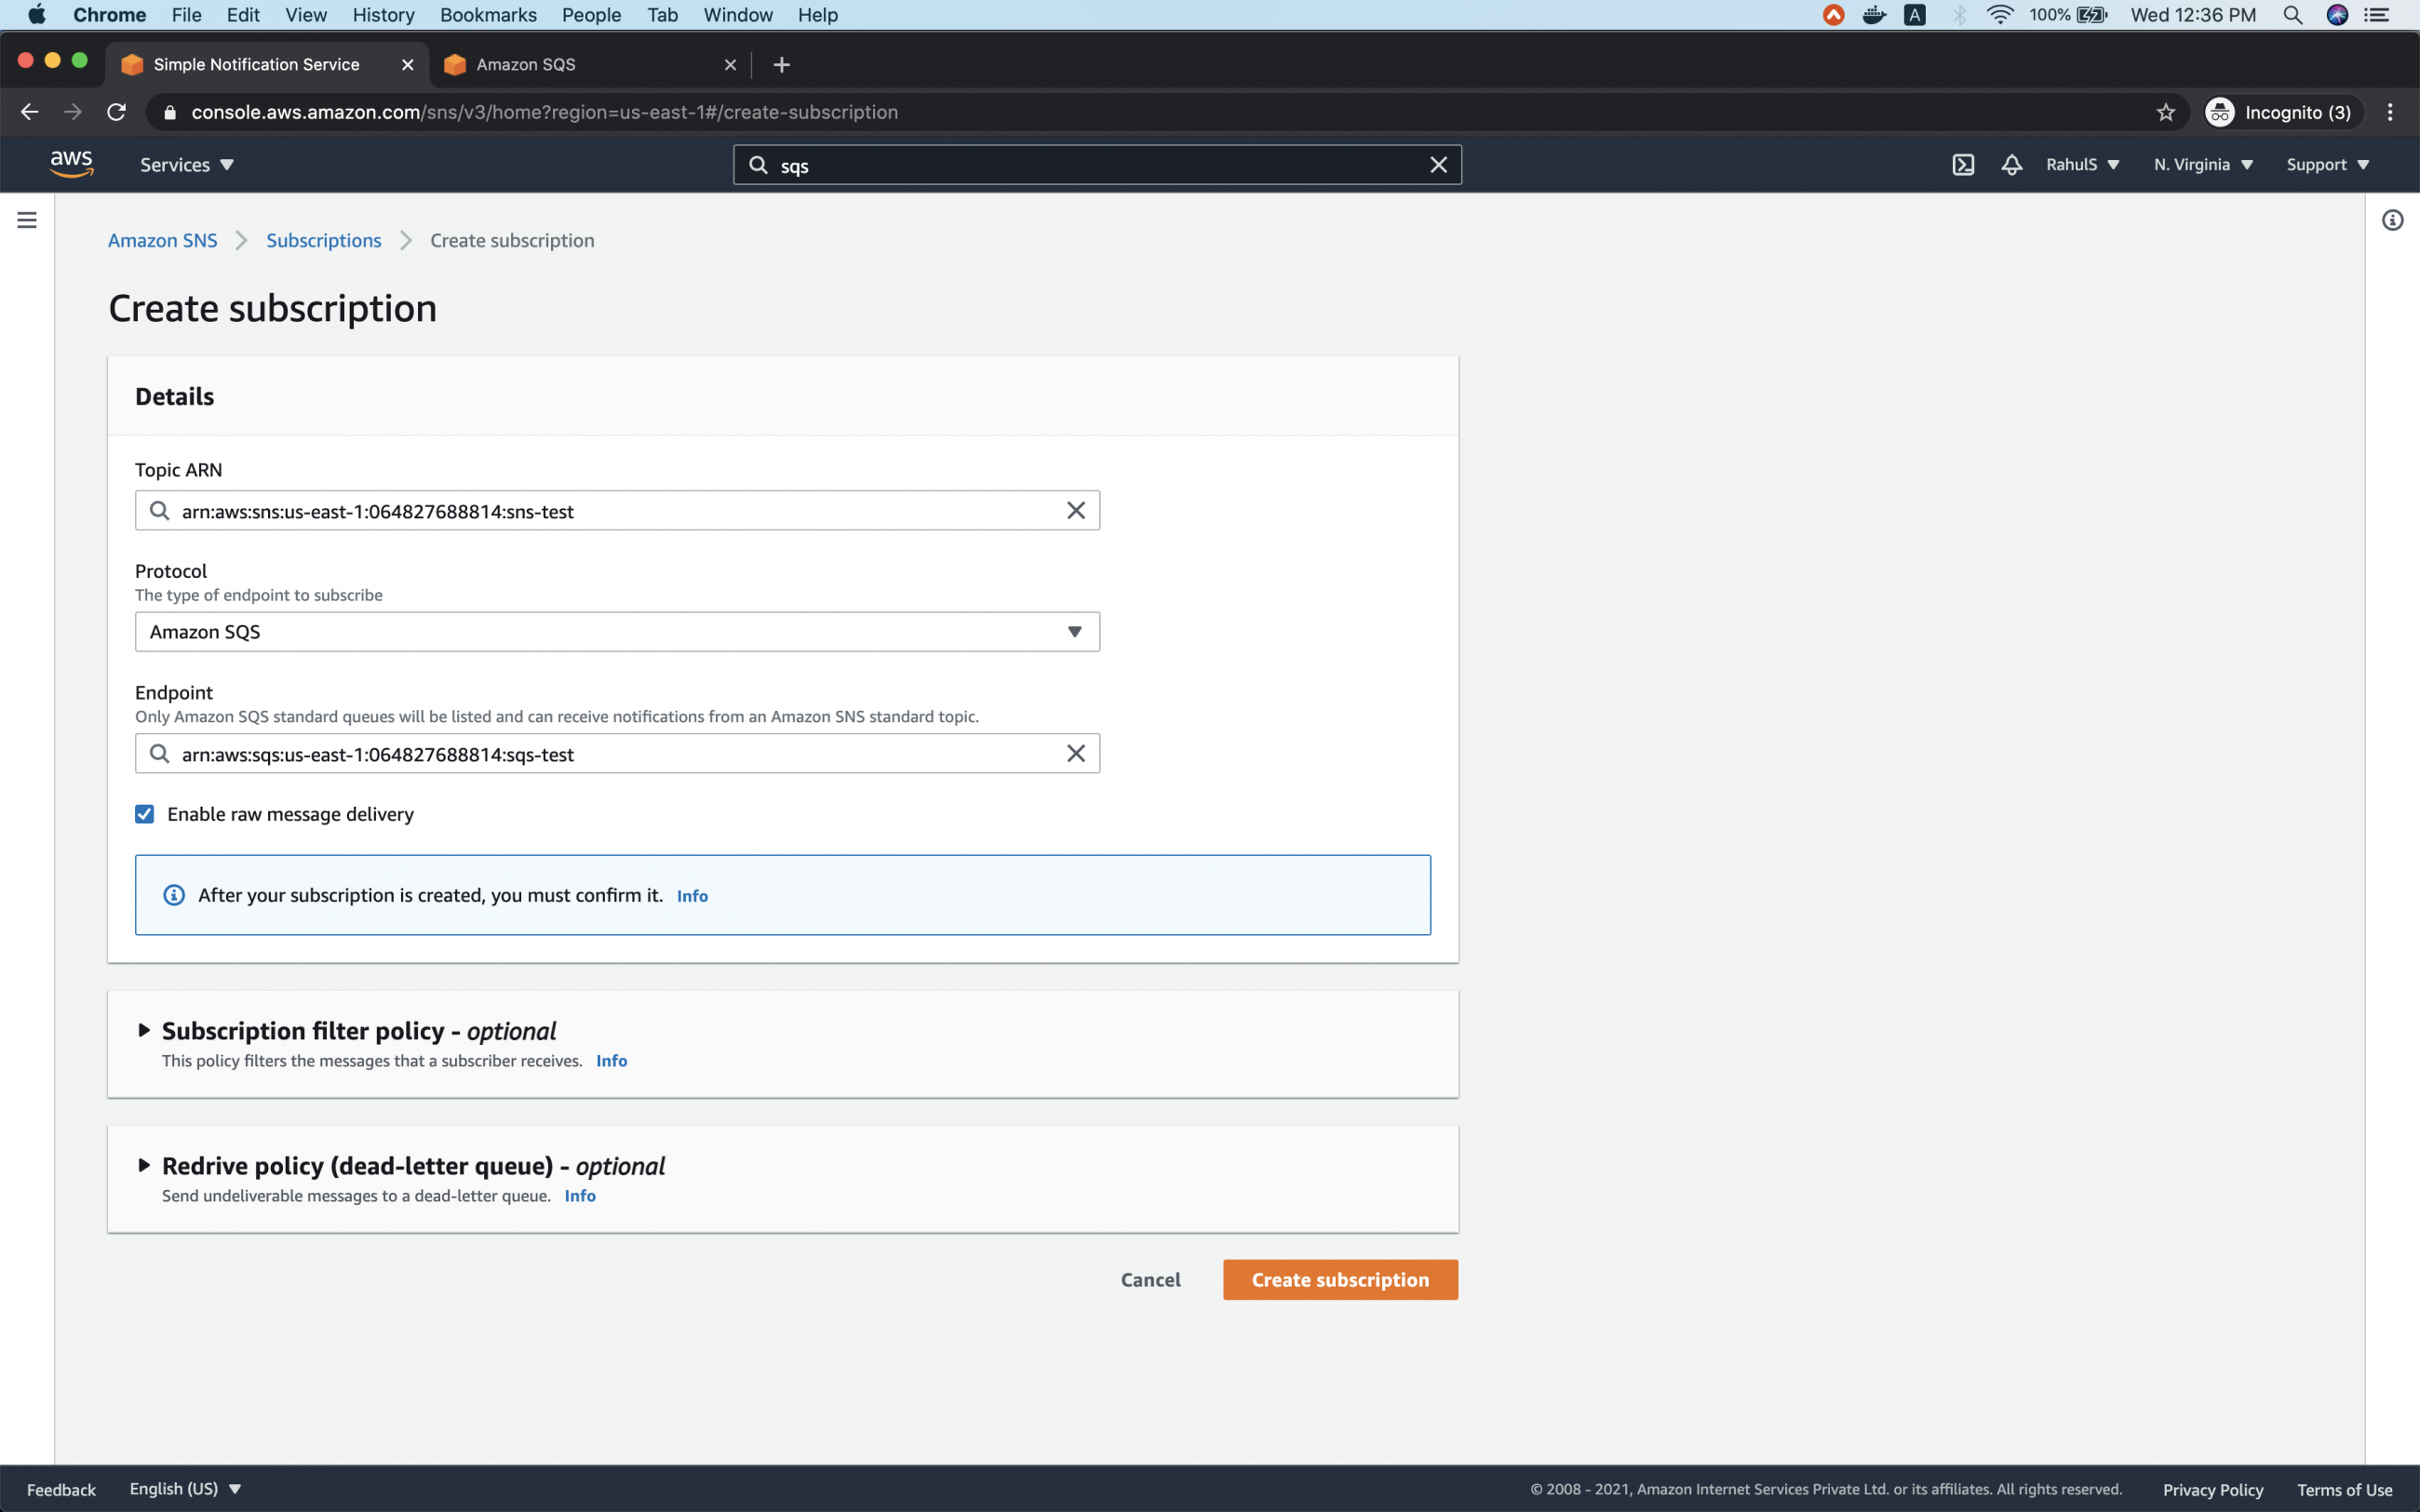This screenshot has height=1512, width=2420.
Task: Open the Protocol dropdown showing Amazon SQS
Action: [616, 631]
